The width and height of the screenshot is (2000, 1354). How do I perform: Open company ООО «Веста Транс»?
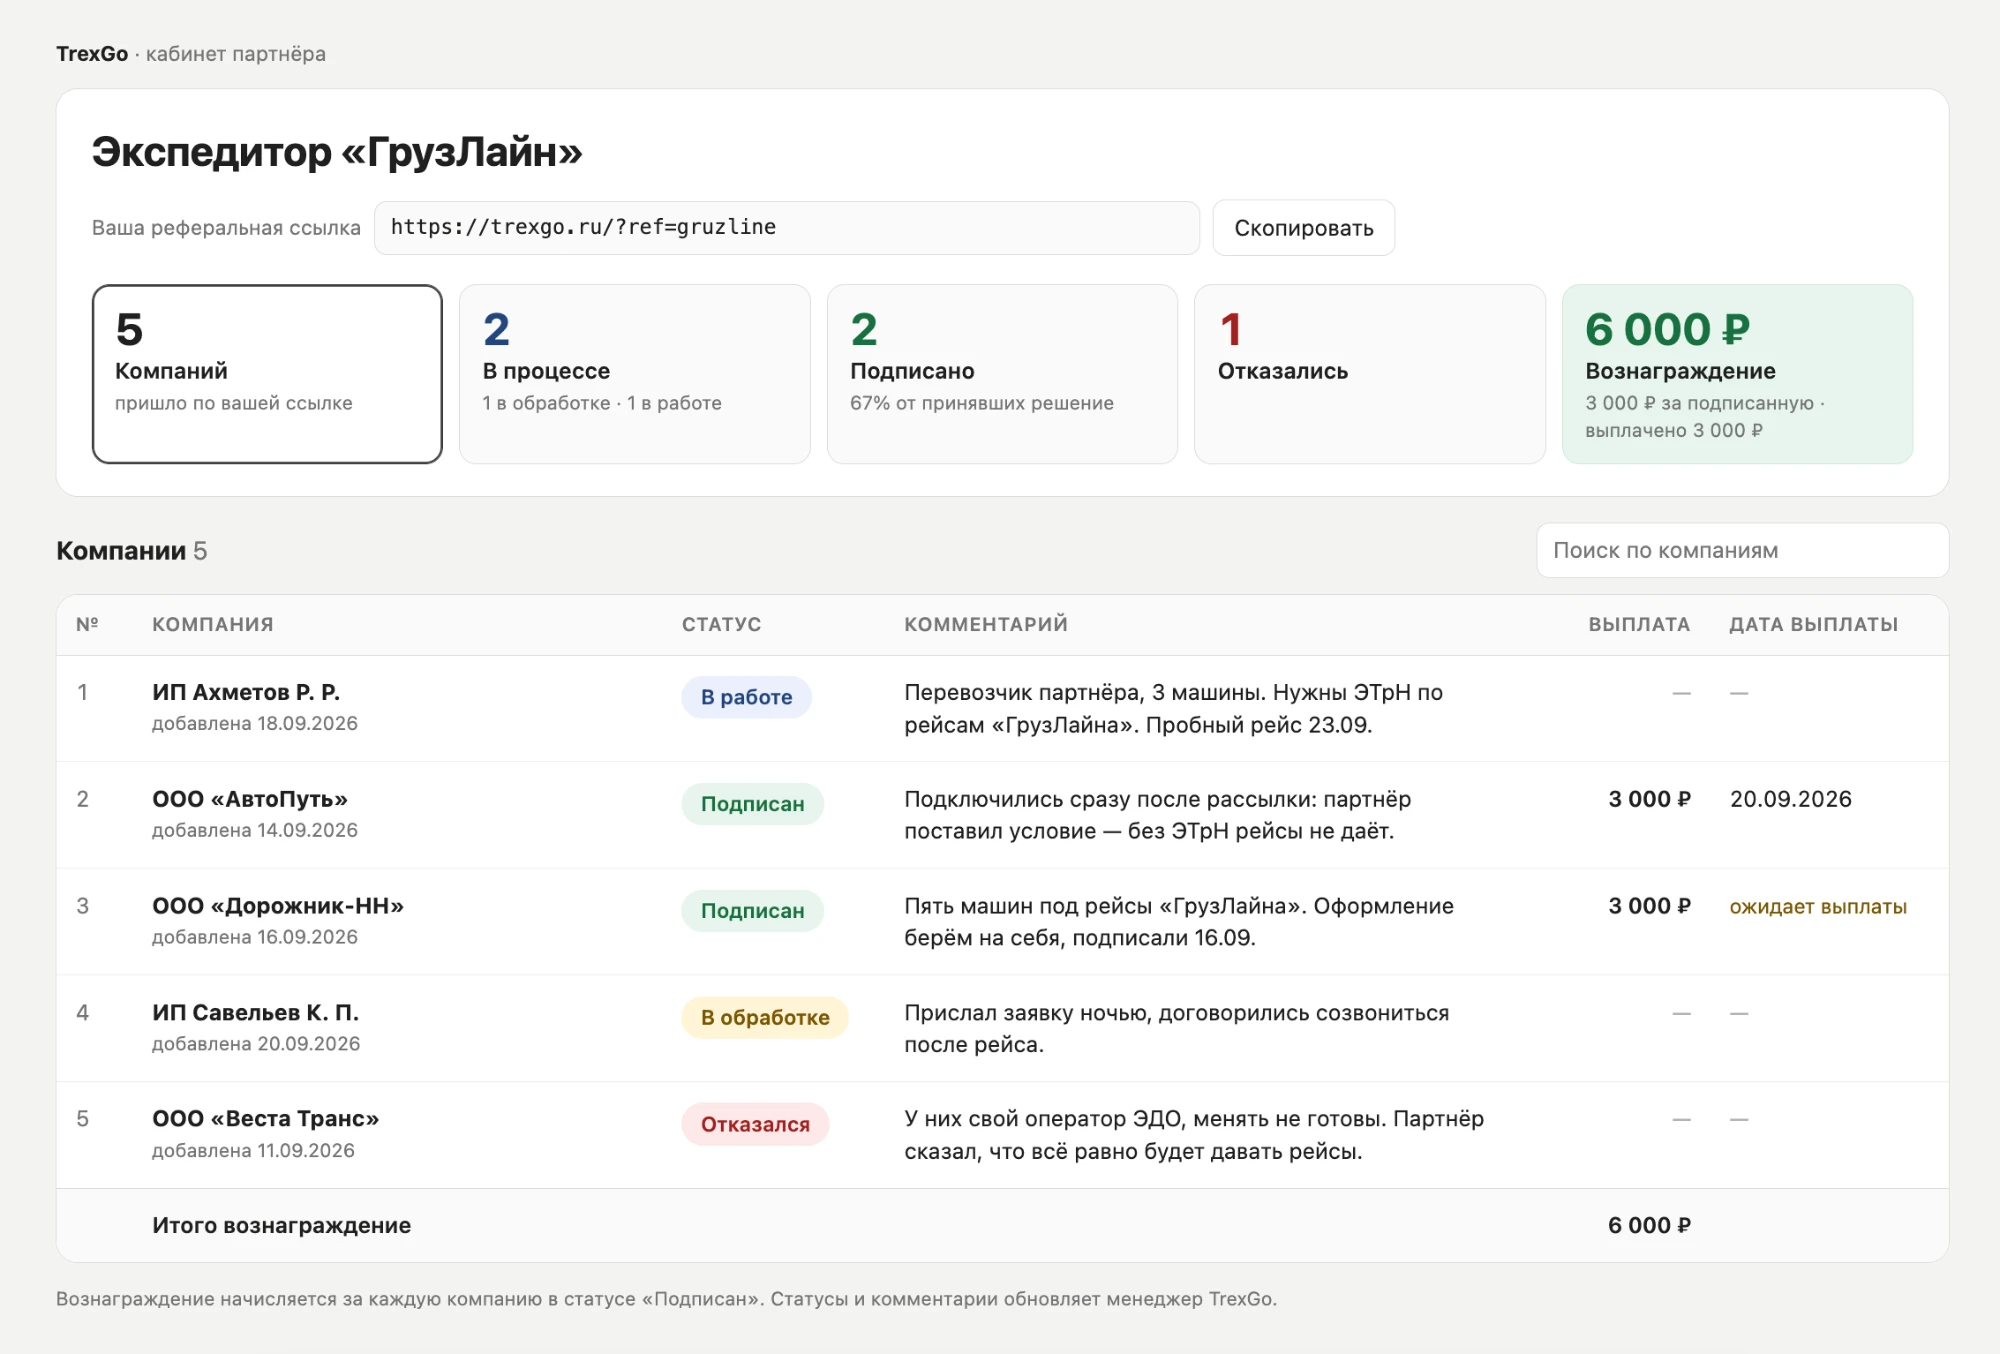pyautogui.click(x=265, y=1119)
